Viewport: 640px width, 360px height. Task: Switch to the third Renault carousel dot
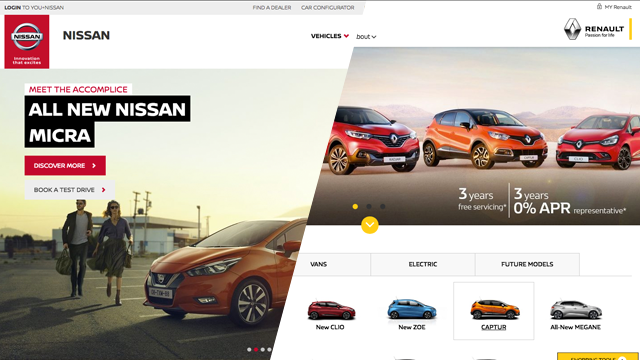[382, 207]
